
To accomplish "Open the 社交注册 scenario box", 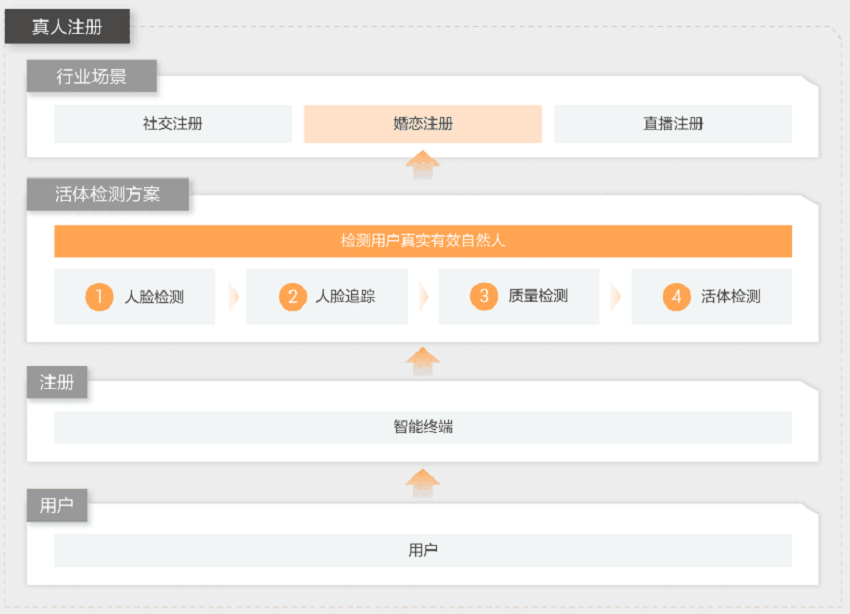I will pos(173,124).
